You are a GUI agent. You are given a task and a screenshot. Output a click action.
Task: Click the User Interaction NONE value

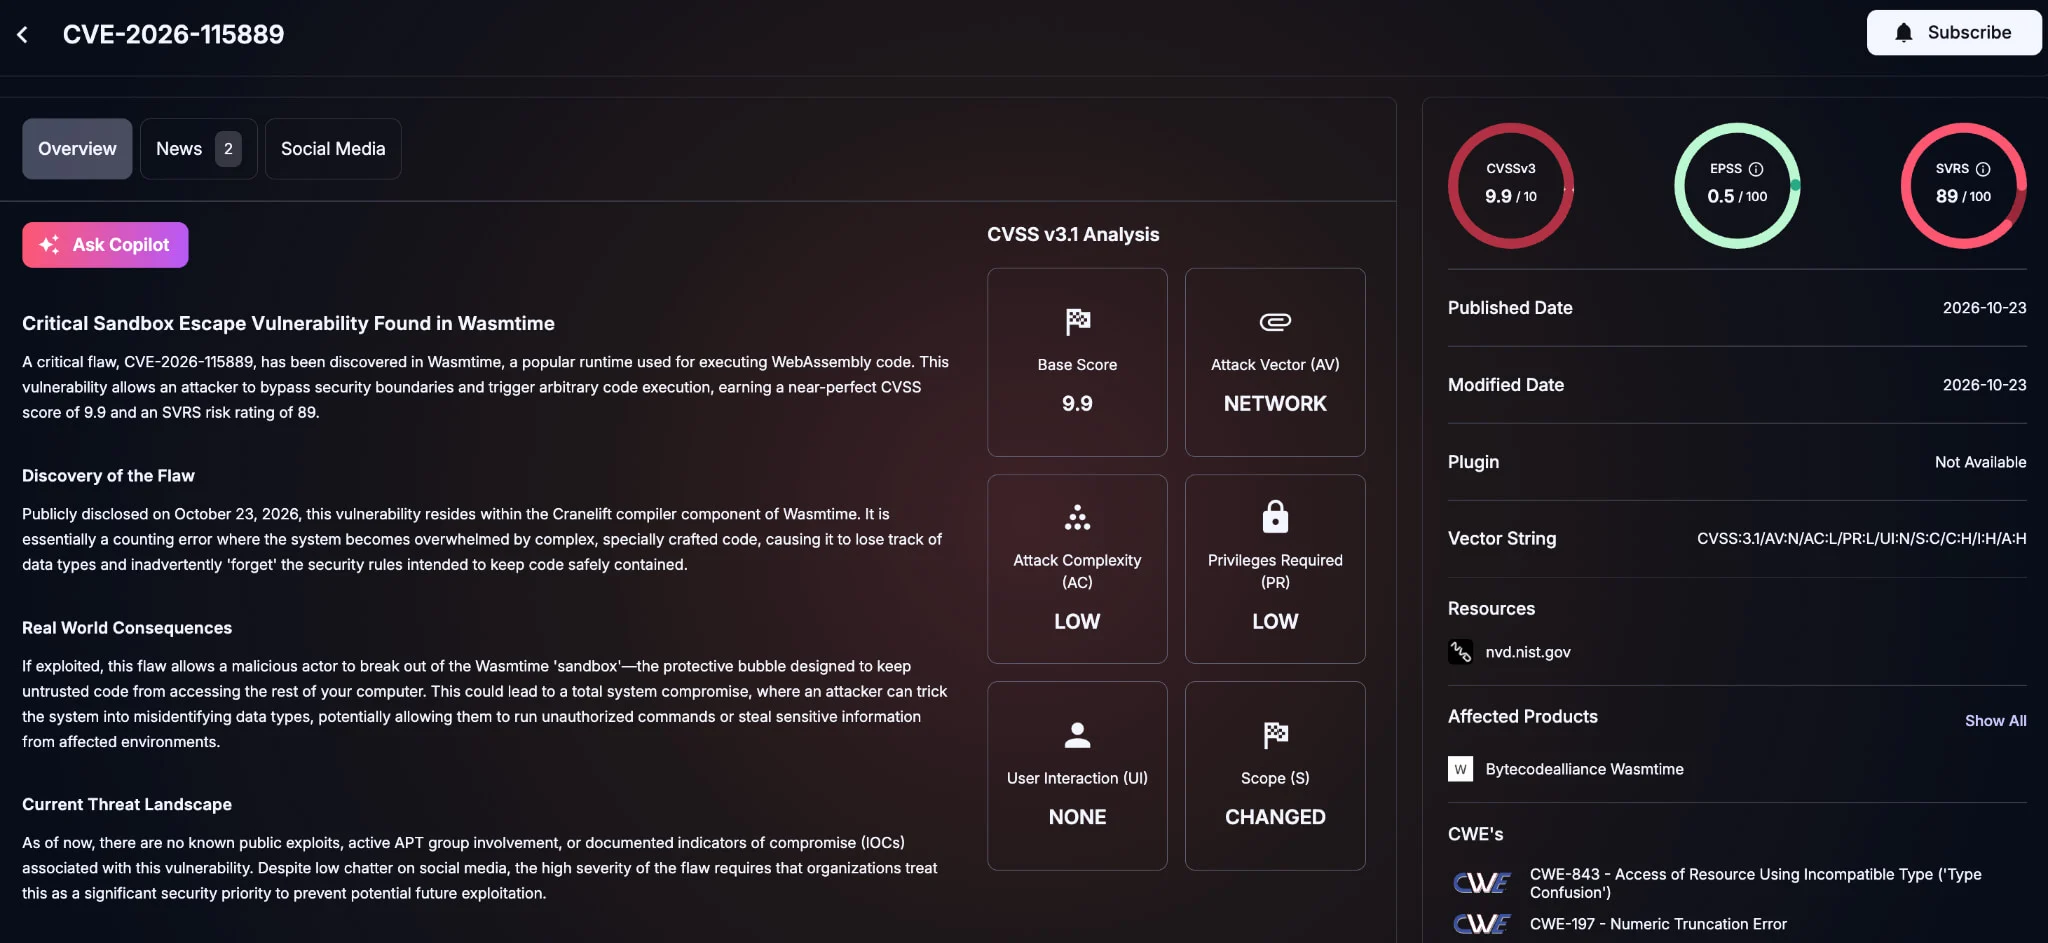click(x=1077, y=817)
